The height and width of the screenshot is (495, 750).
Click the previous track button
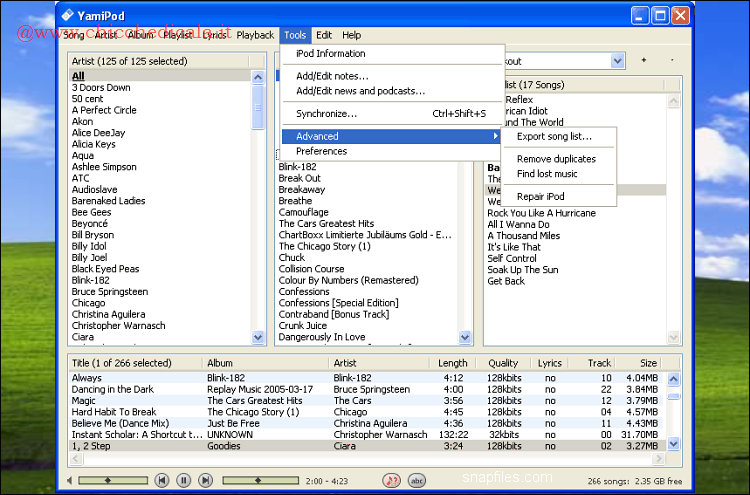click(163, 481)
